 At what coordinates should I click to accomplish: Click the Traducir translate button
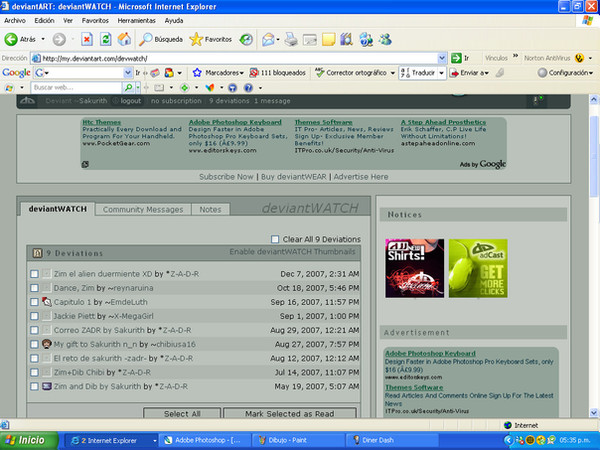click(x=418, y=73)
